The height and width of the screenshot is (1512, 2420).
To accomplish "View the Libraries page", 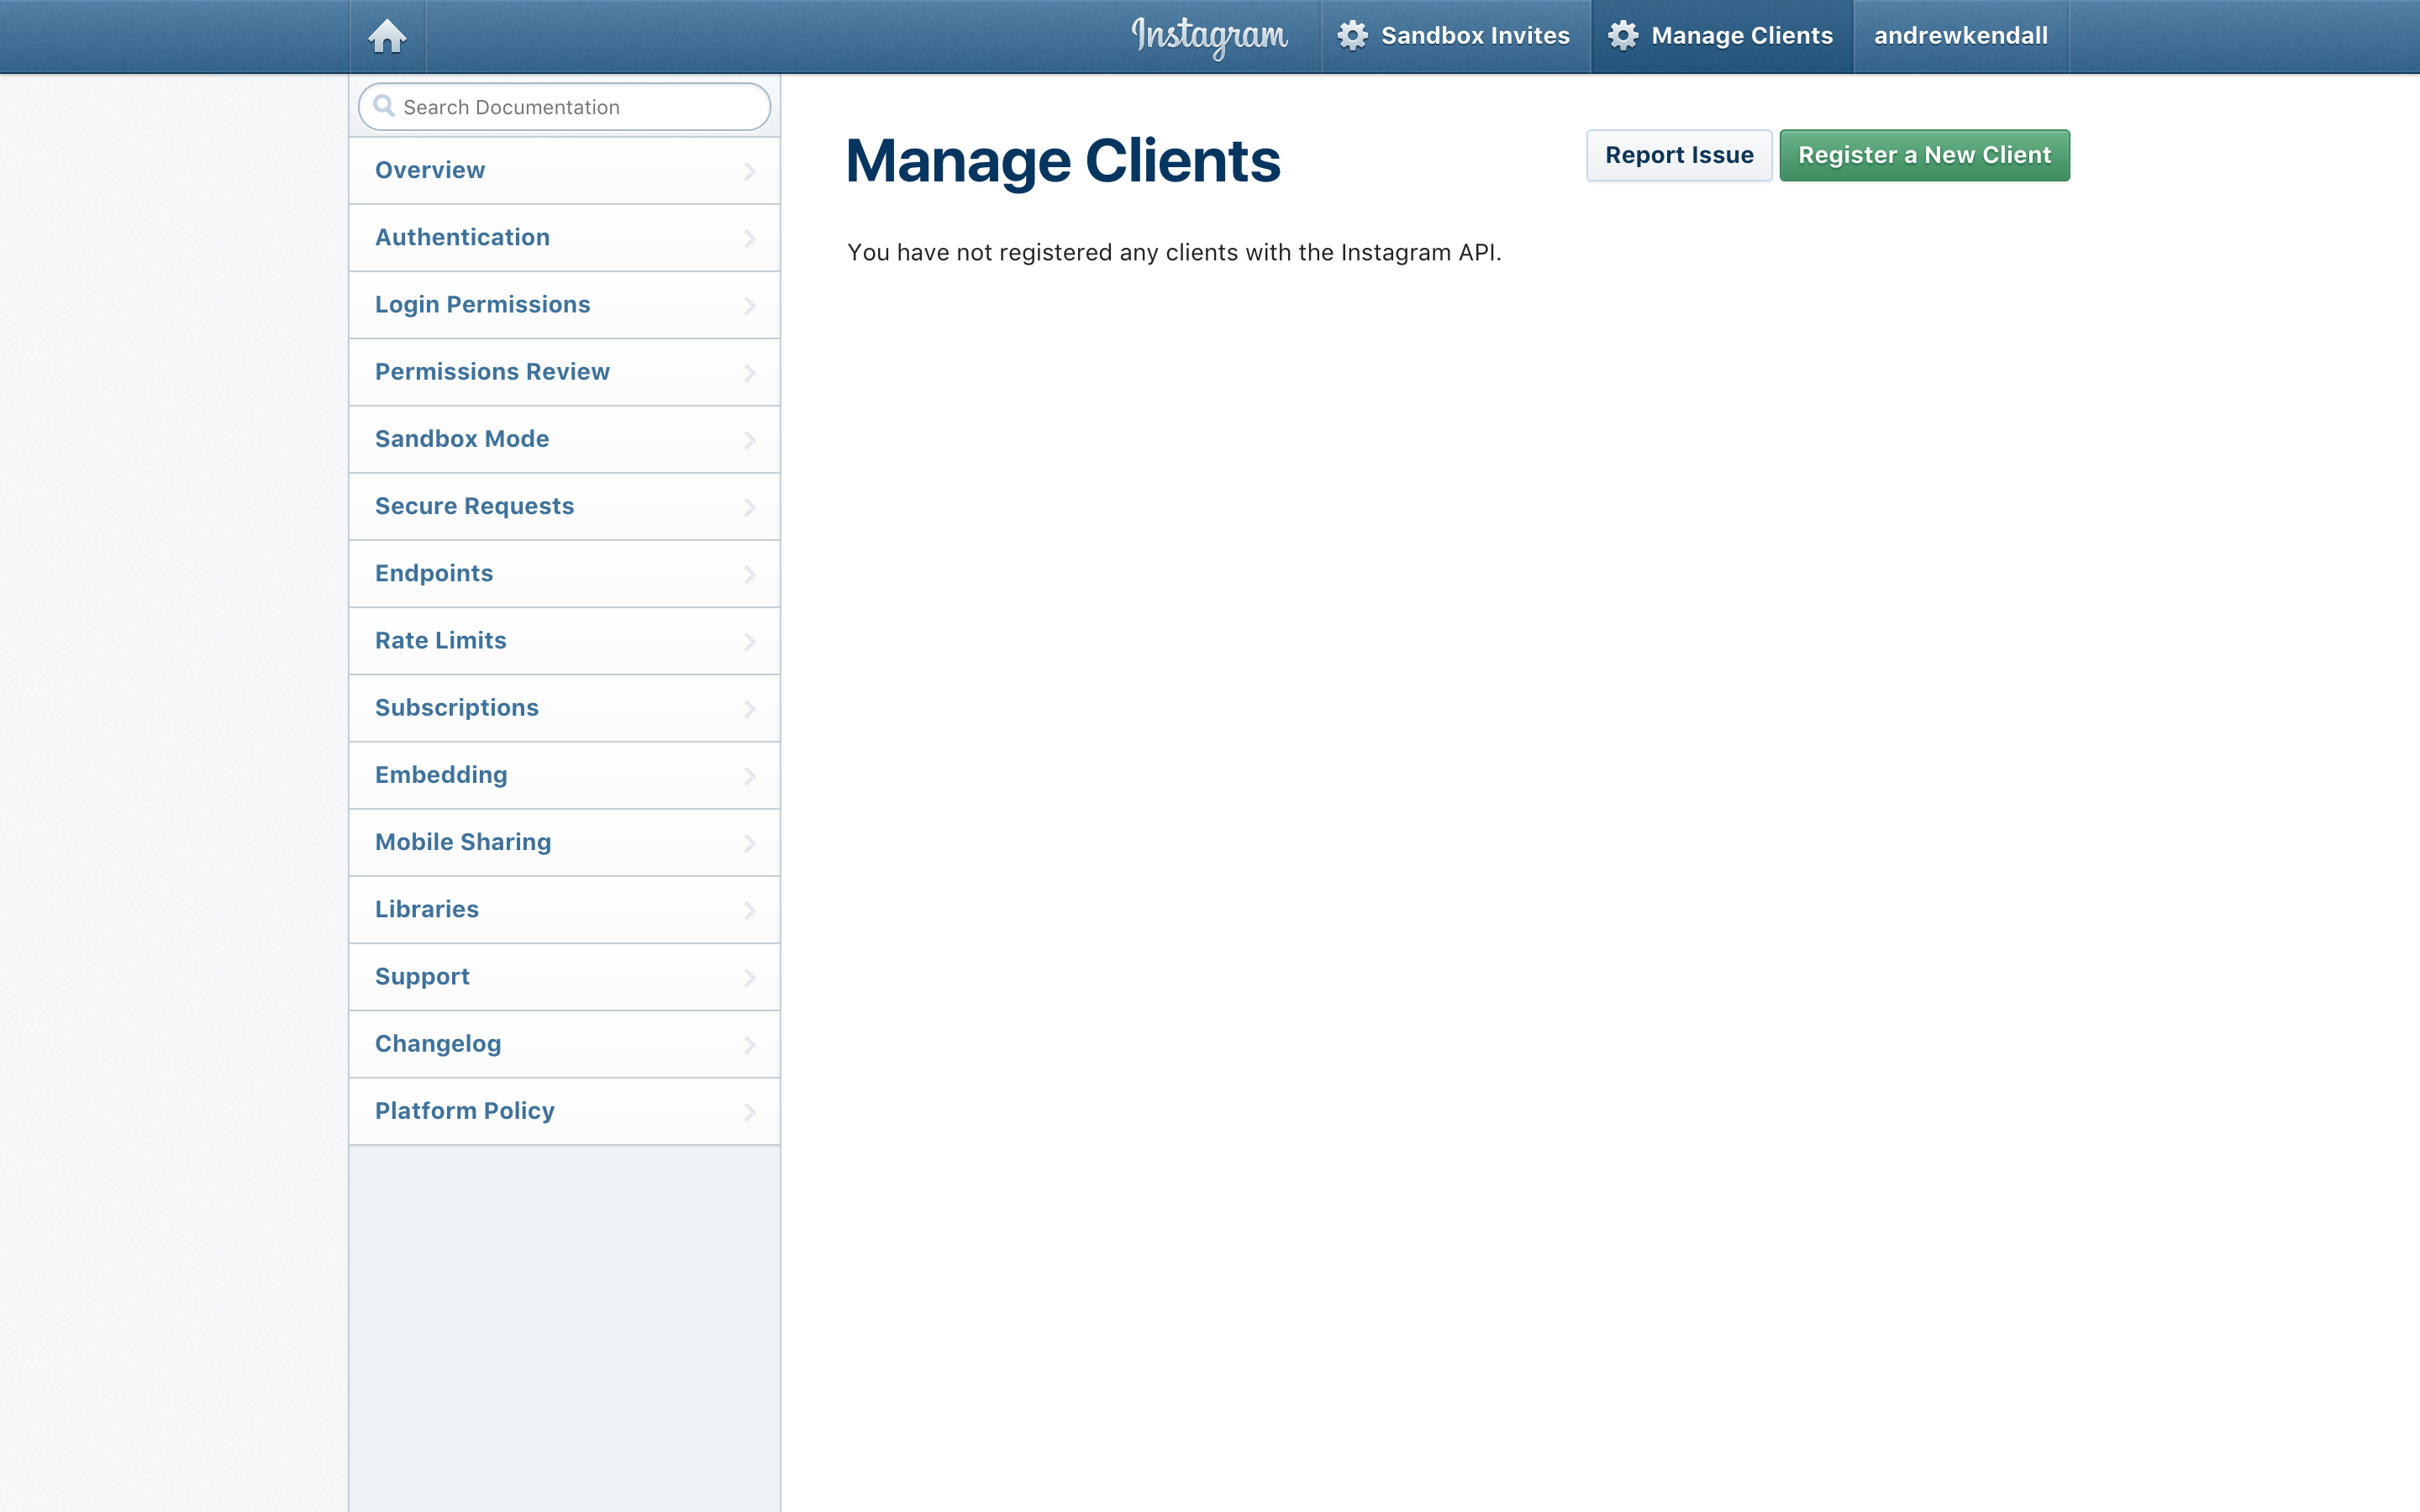I will click(x=564, y=910).
